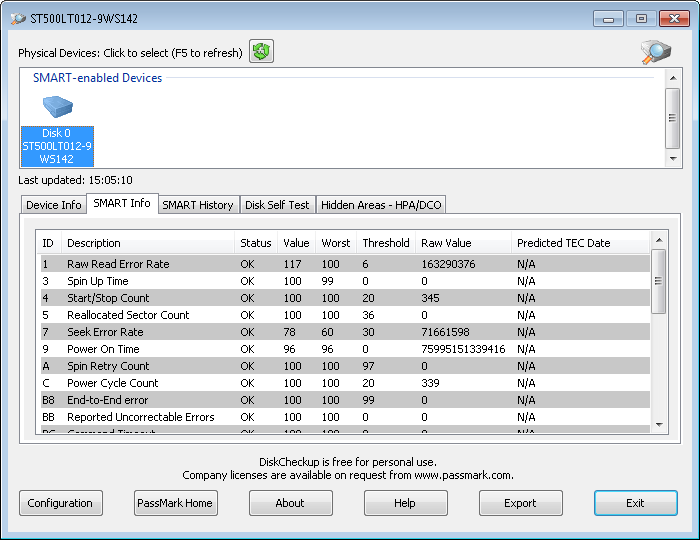The height and width of the screenshot is (540, 700).
Task: Click the SMART table scroll down arrow
Action: coord(659,425)
